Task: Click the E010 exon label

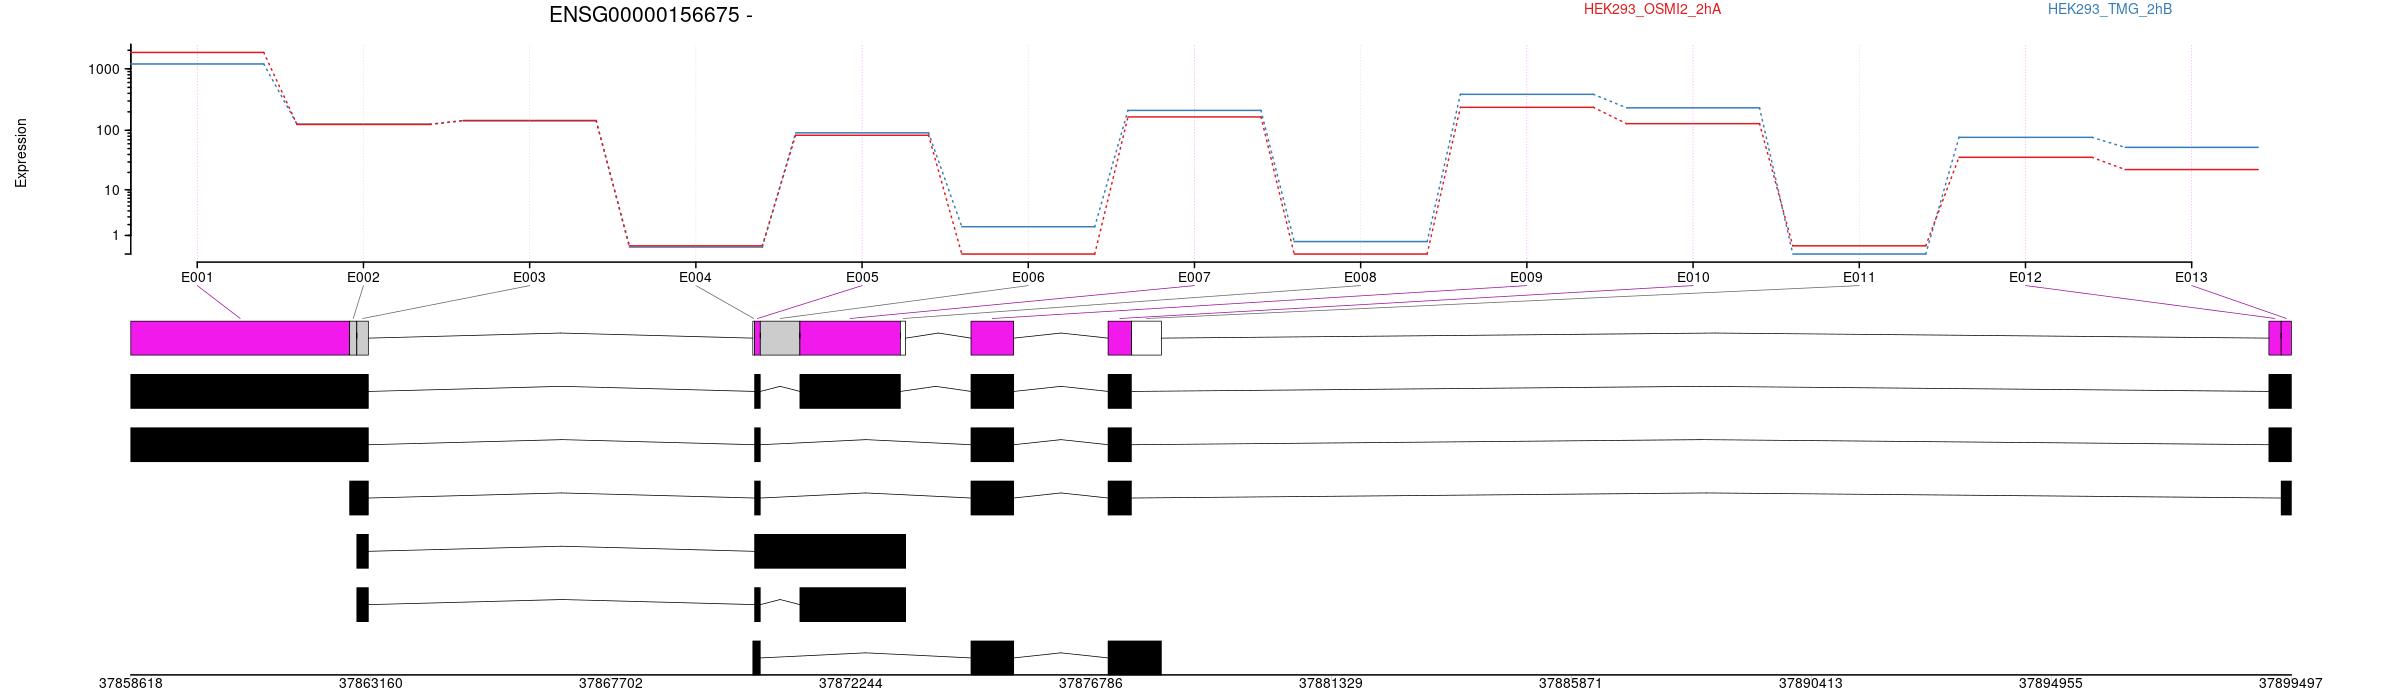Action: click(1693, 277)
